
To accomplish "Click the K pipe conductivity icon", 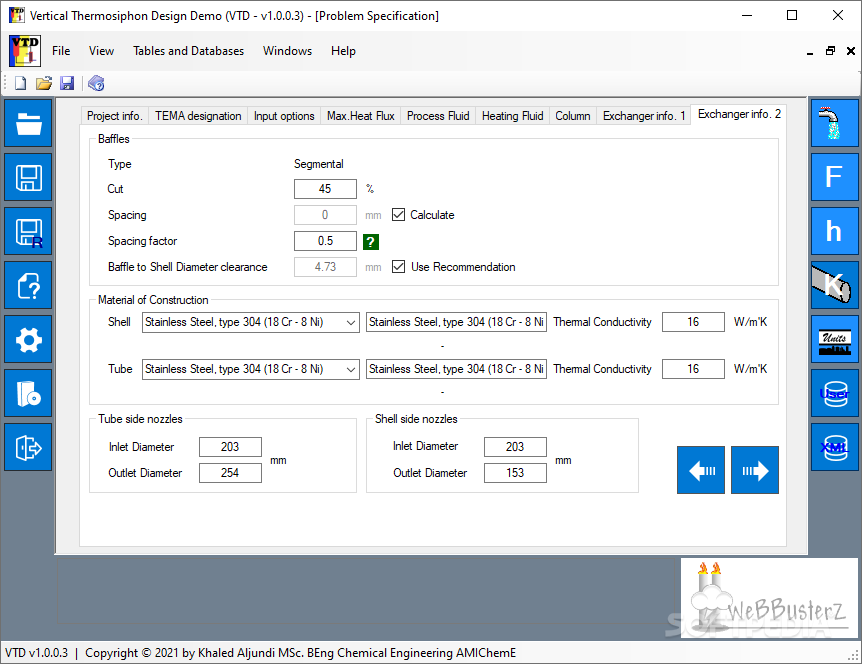I will pos(835,285).
